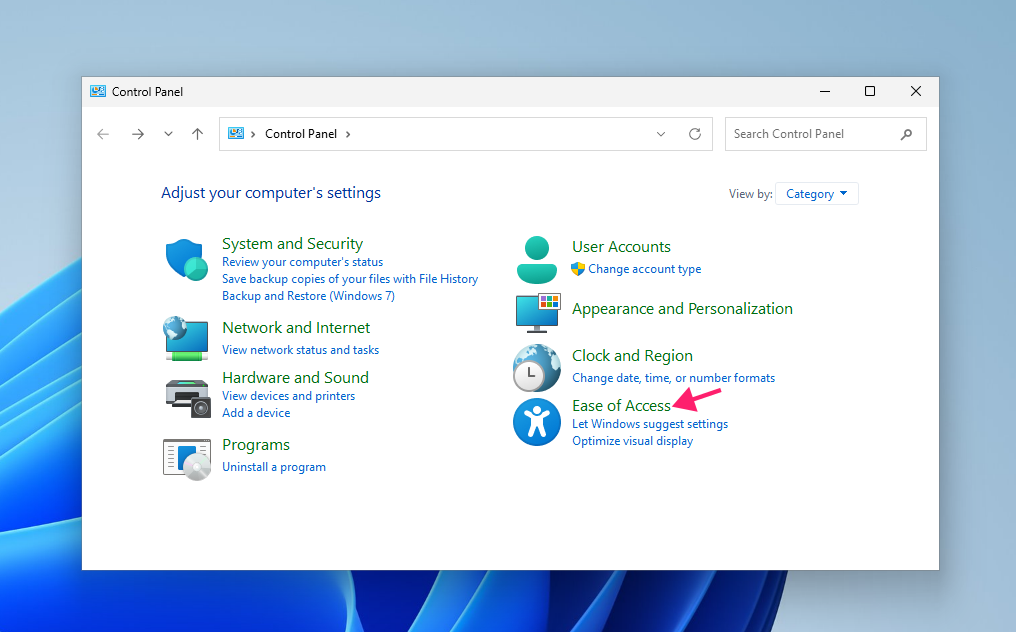Viewport: 1016px width, 632px height.
Task: Click the search magnifier icon
Action: (906, 134)
